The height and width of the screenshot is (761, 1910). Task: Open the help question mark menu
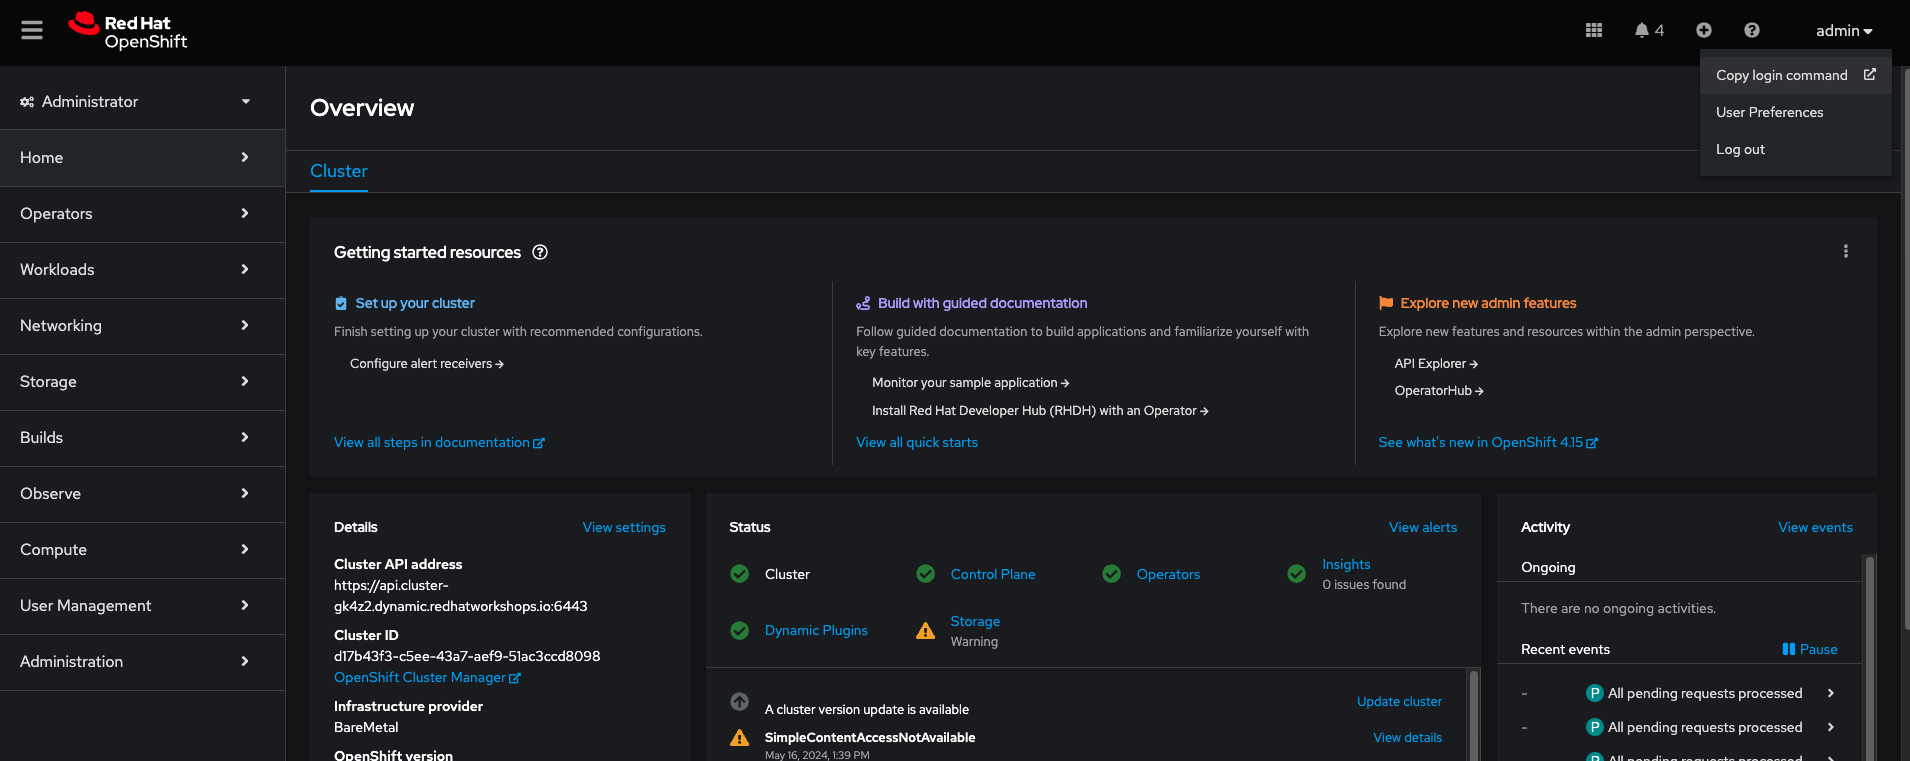[1752, 31]
